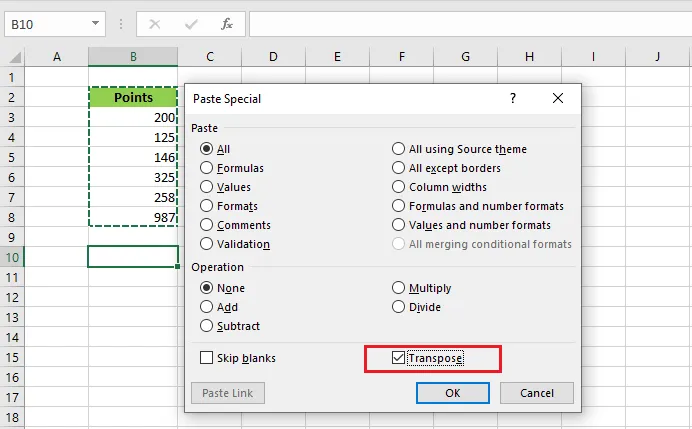Select column D header
Image resolution: width=692 pixels, height=429 pixels.
[x=273, y=57]
